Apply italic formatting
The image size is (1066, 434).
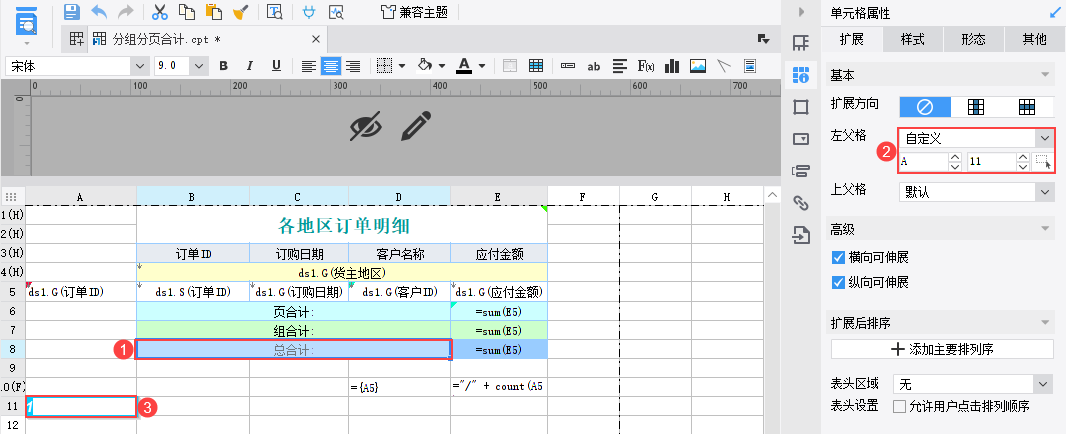click(x=250, y=66)
